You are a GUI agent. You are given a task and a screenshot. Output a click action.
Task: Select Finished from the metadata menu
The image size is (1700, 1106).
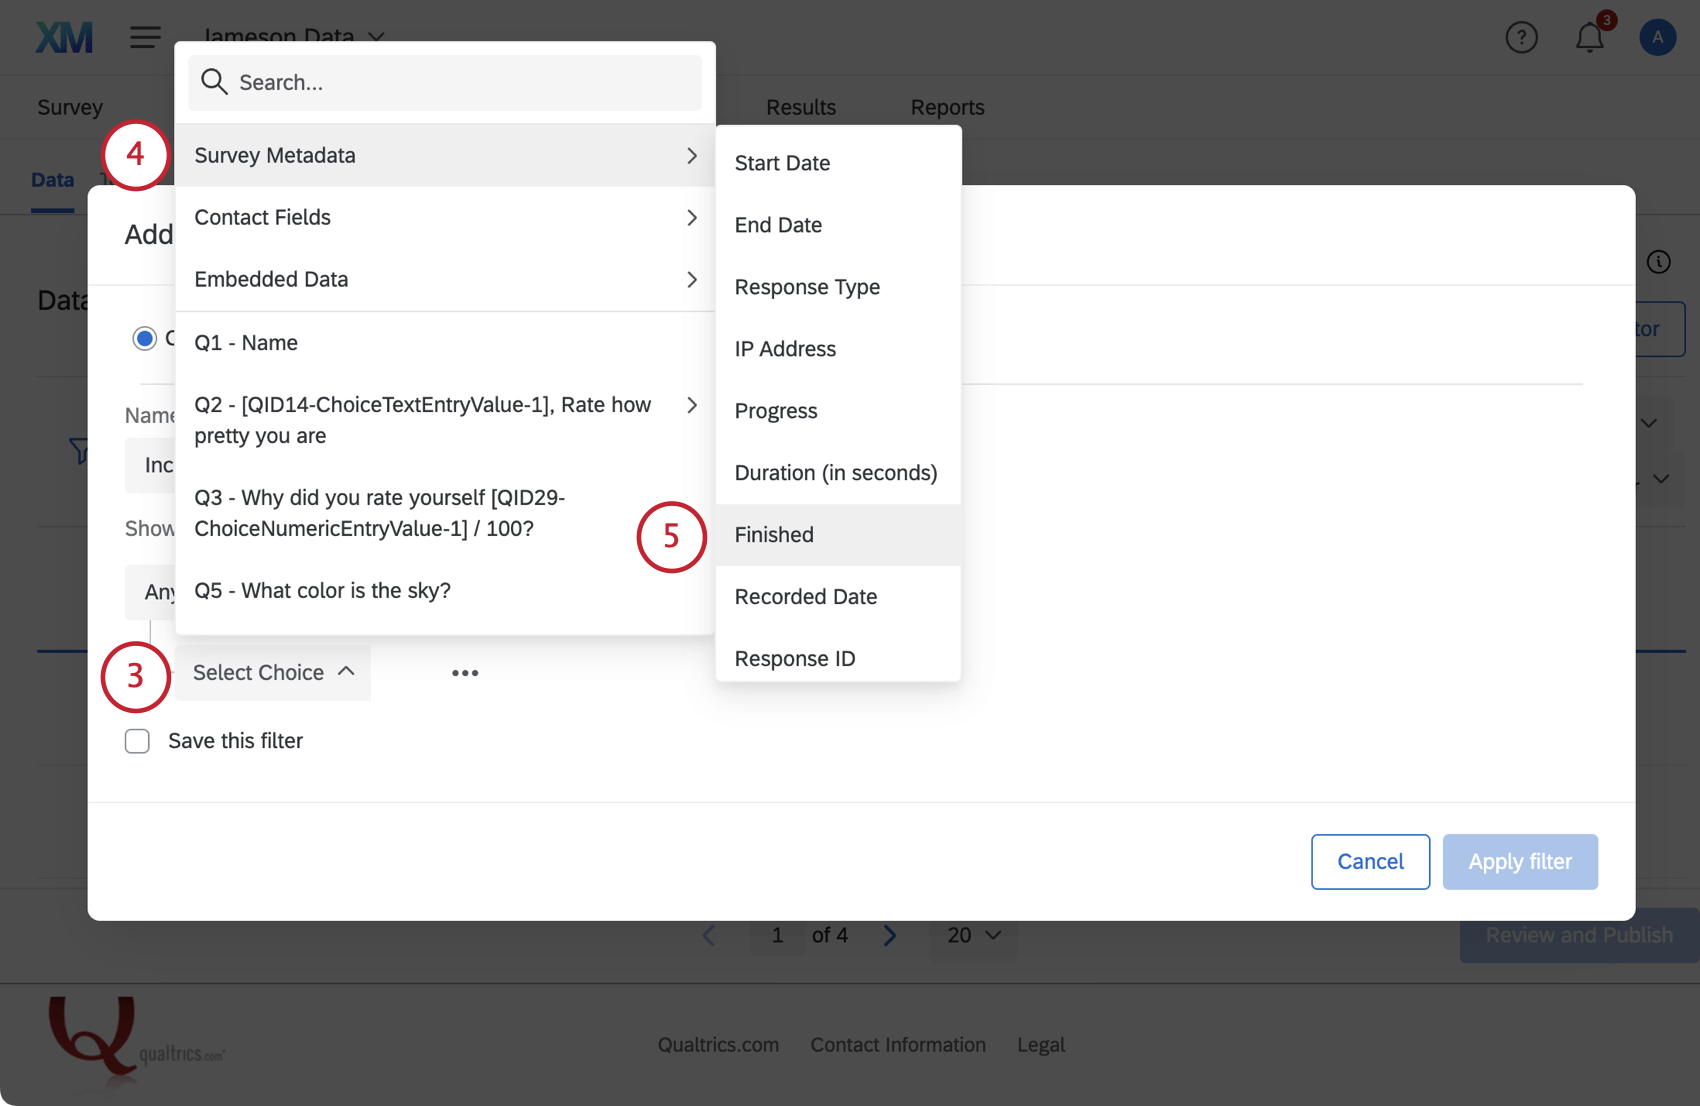(x=774, y=534)
